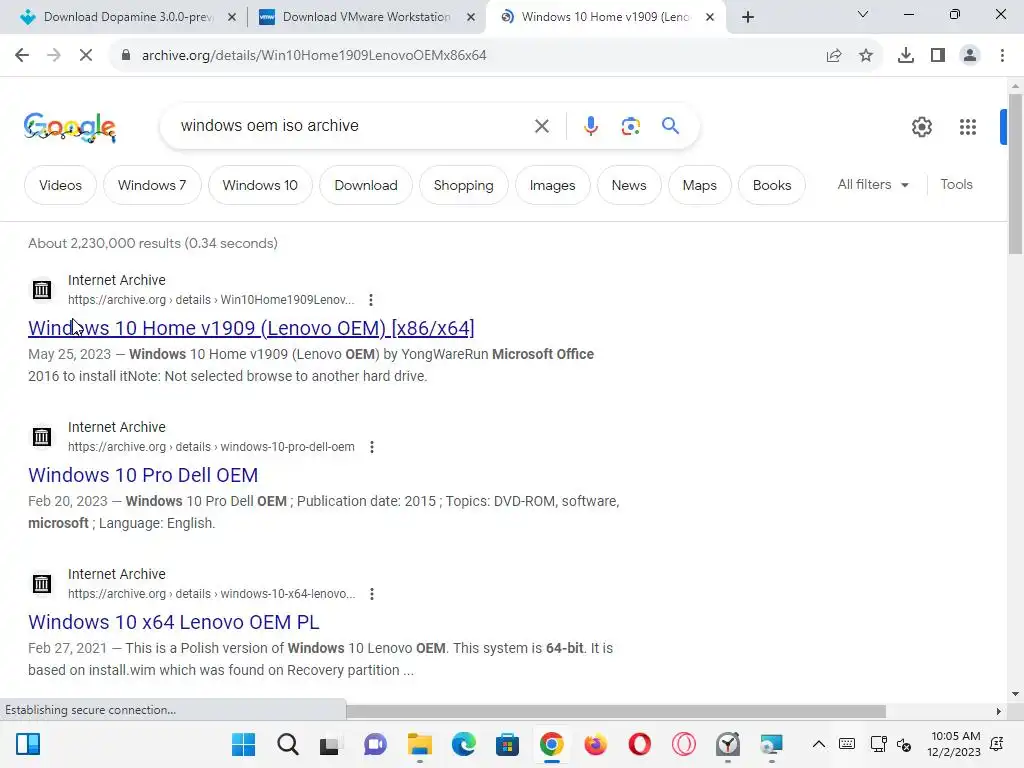
Task: Open the taskbar clock and date
Action: pyautogui.click(x=954, y=744)
